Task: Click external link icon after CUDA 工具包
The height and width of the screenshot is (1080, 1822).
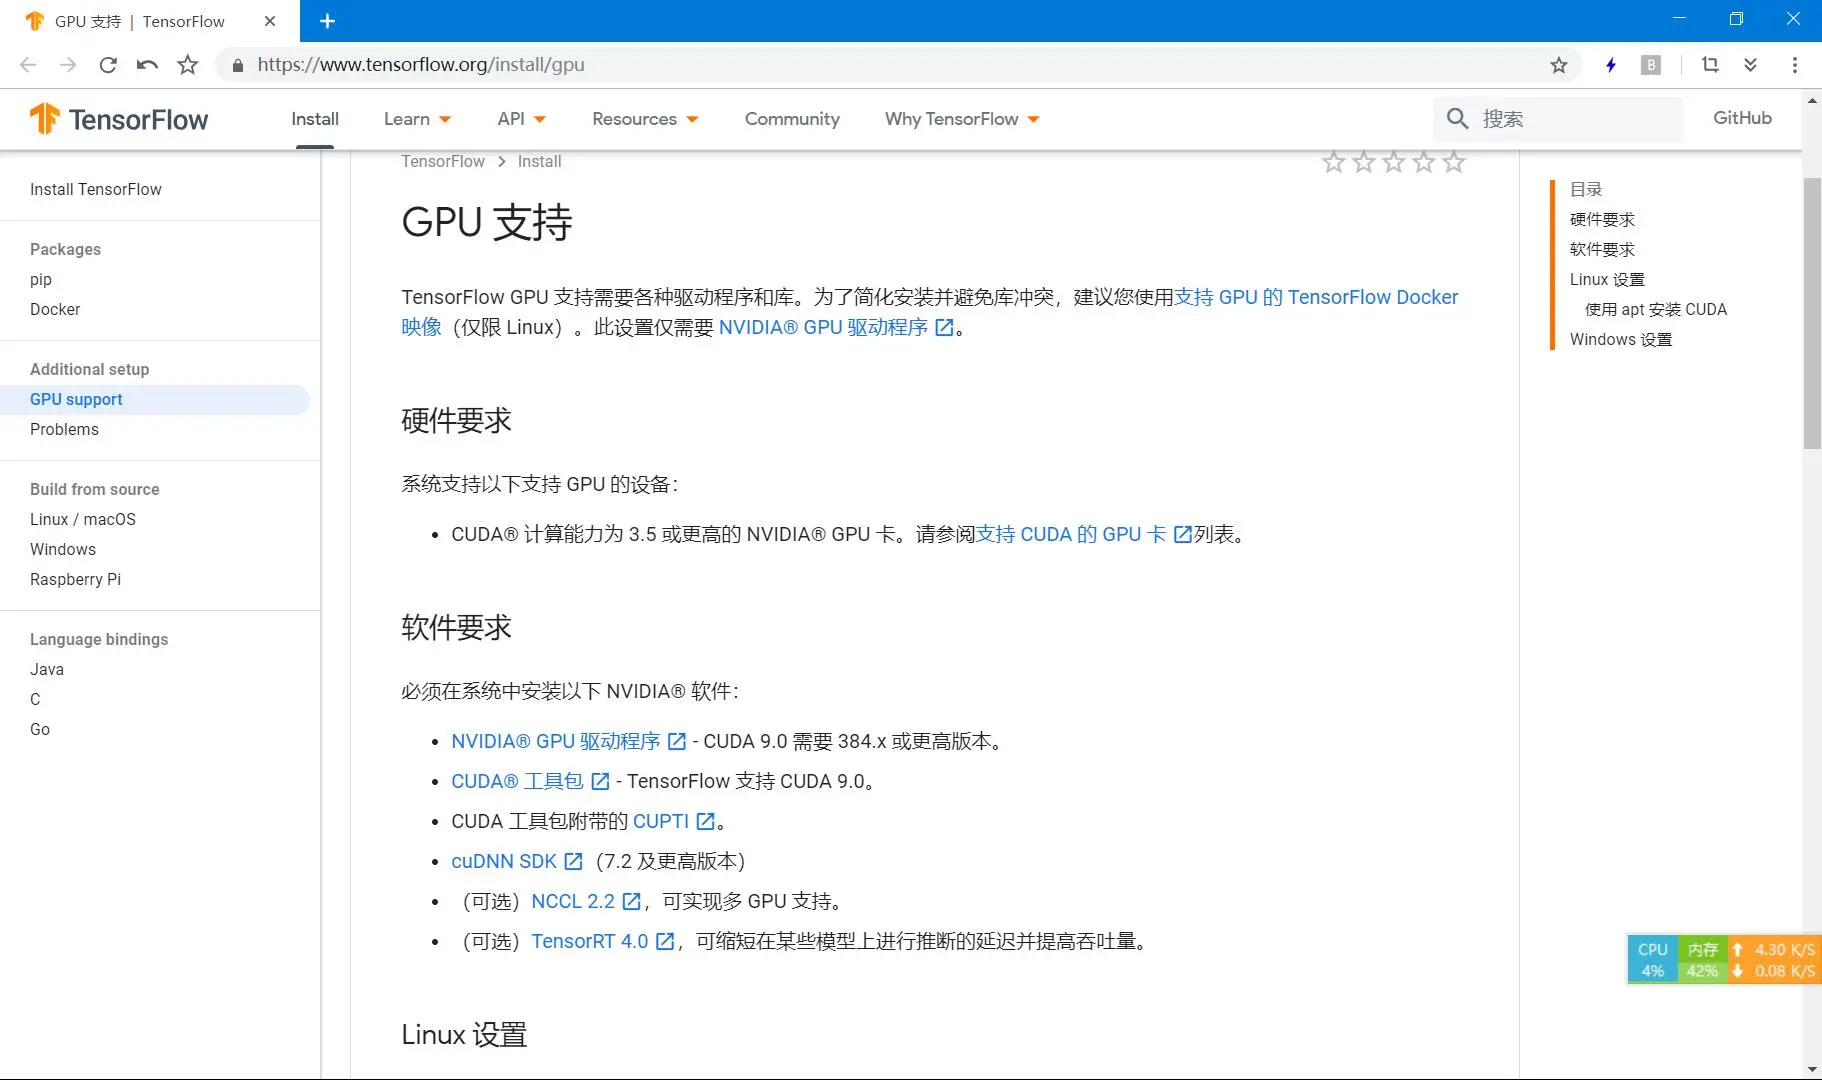Action: click(600, 782)
